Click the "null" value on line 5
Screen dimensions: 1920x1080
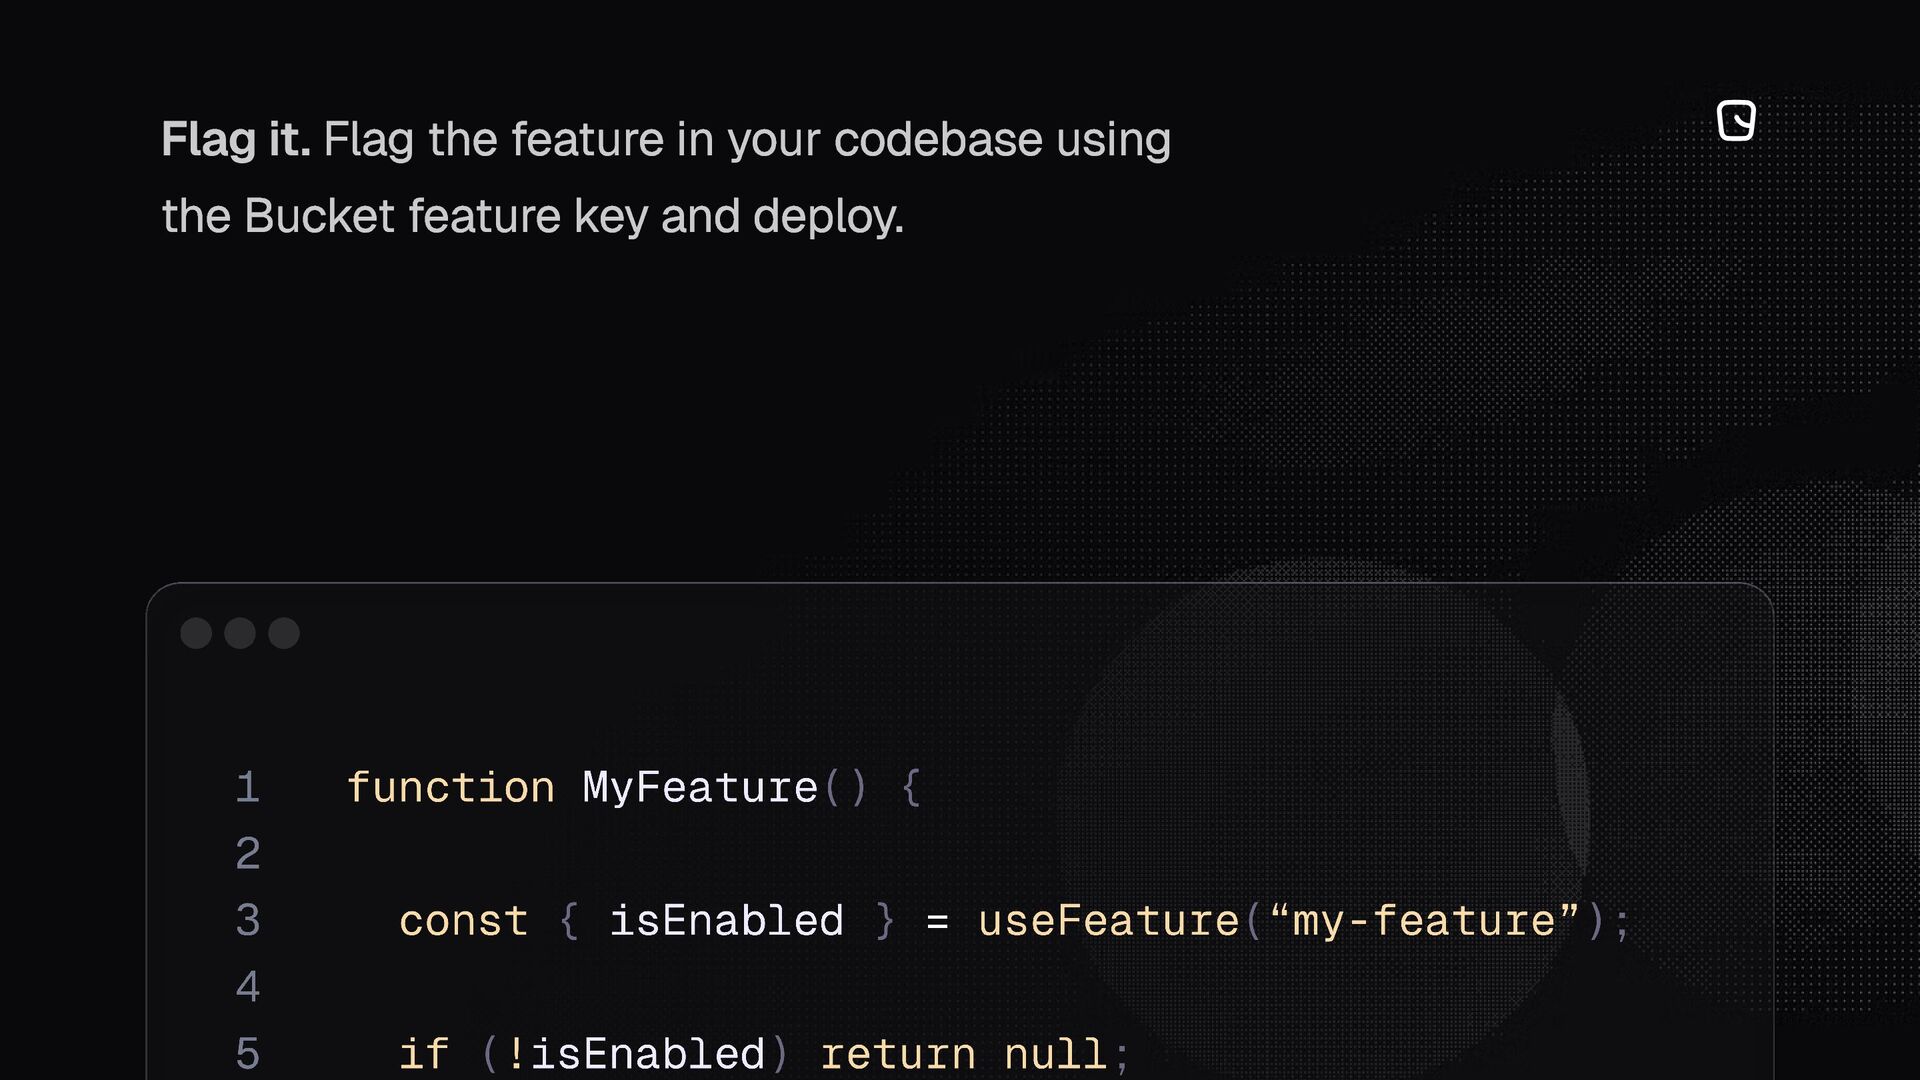[1055, 1054]
